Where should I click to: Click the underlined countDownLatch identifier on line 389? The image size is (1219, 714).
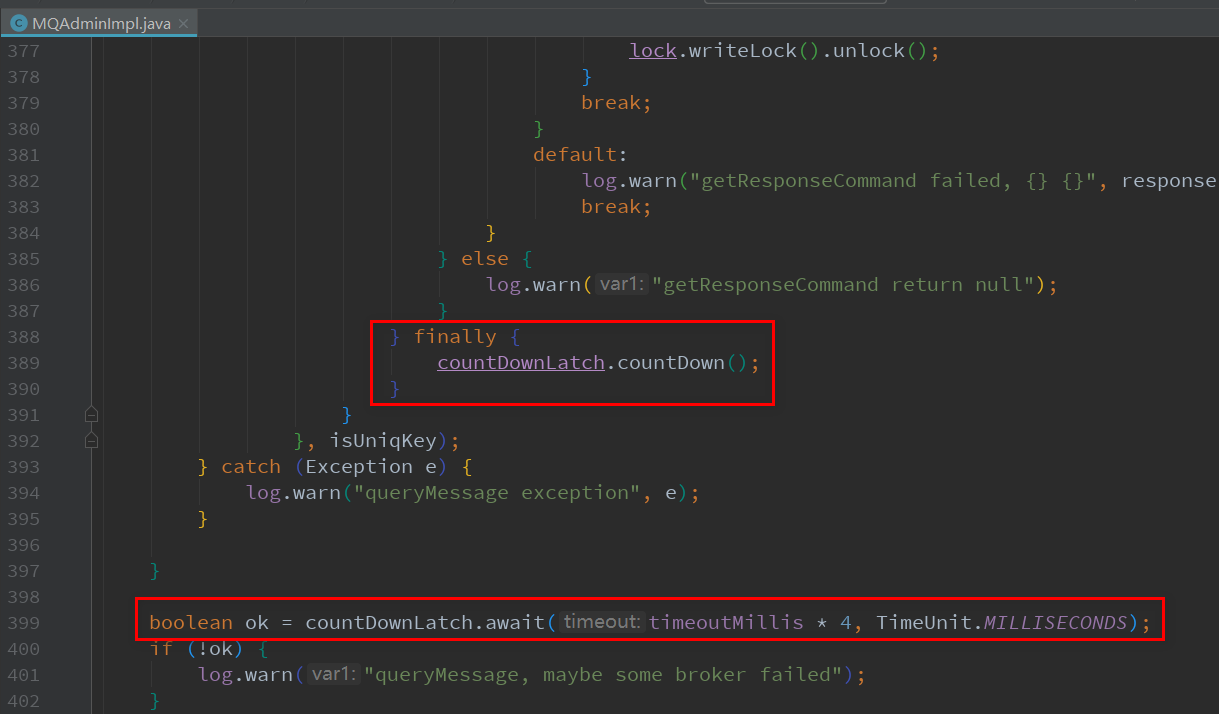[x=520, y=362]
